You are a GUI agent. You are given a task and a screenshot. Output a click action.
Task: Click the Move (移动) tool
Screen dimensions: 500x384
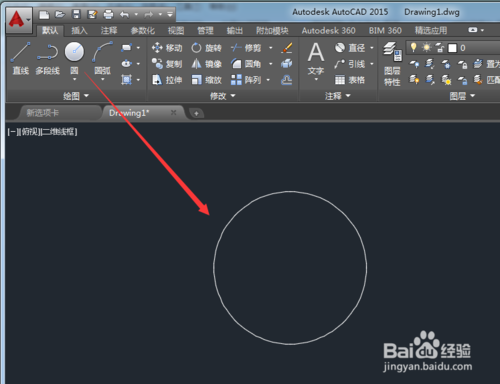[x=167, y=48]
